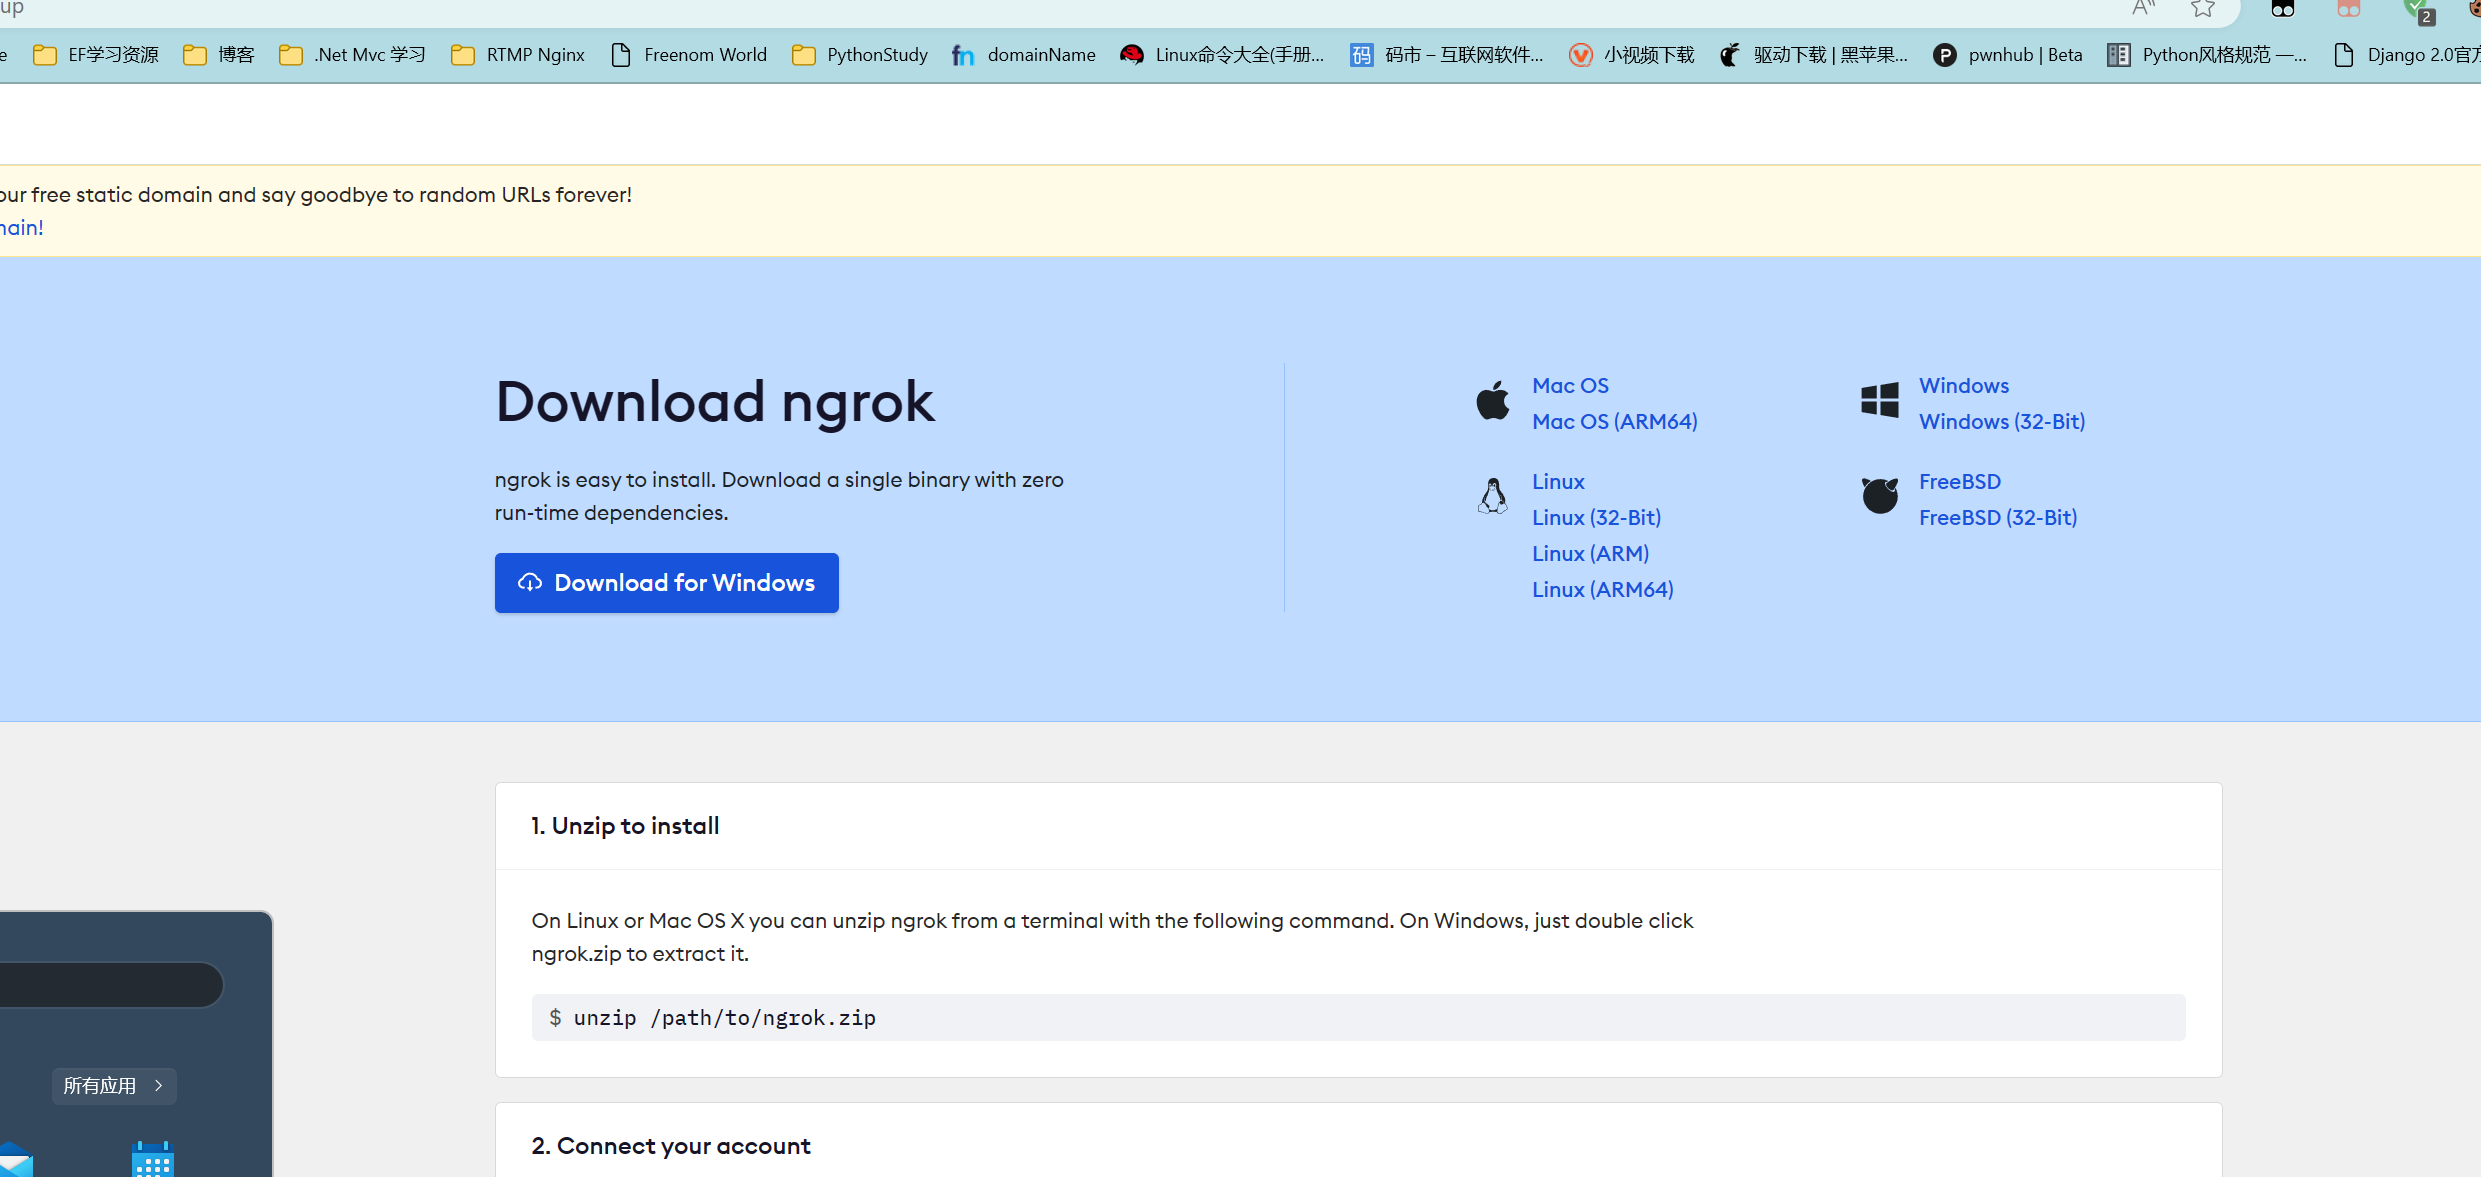Download the Linux (ARM64) build
This screenshot has height=1177, width=2481.
click(x=1603, y=590)
